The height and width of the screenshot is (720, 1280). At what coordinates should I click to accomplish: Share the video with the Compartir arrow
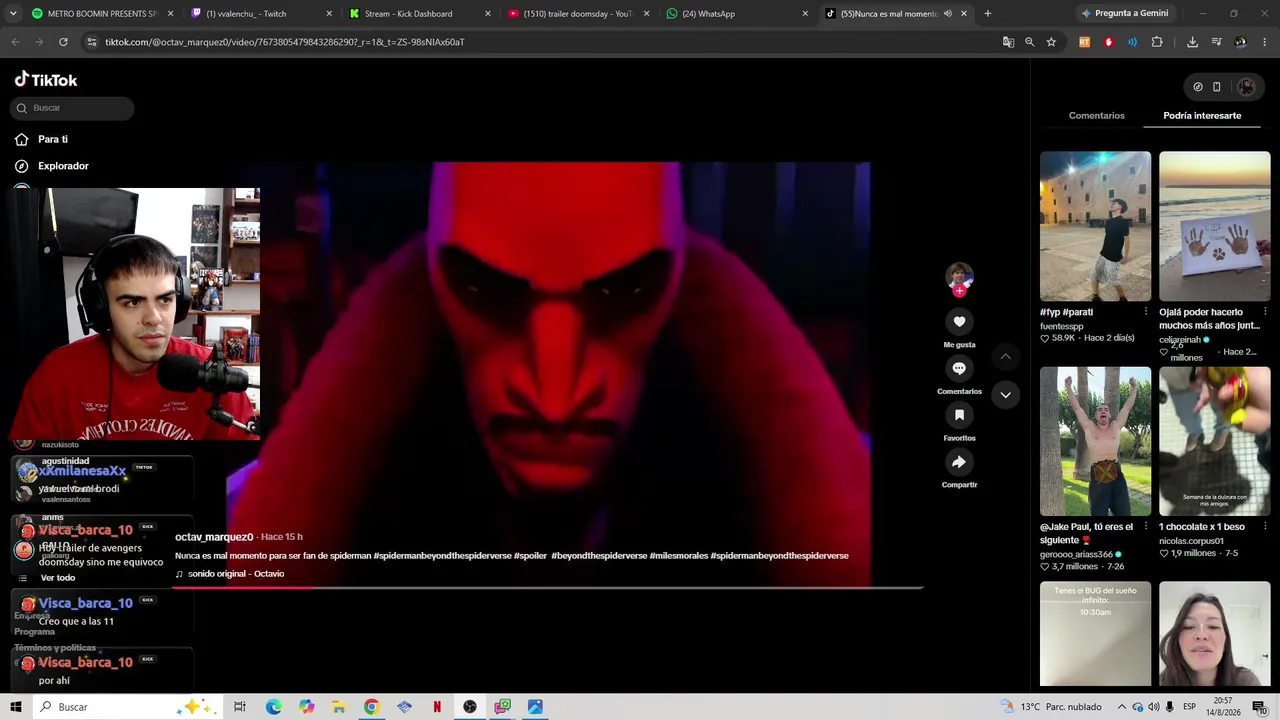pos(959,462)
